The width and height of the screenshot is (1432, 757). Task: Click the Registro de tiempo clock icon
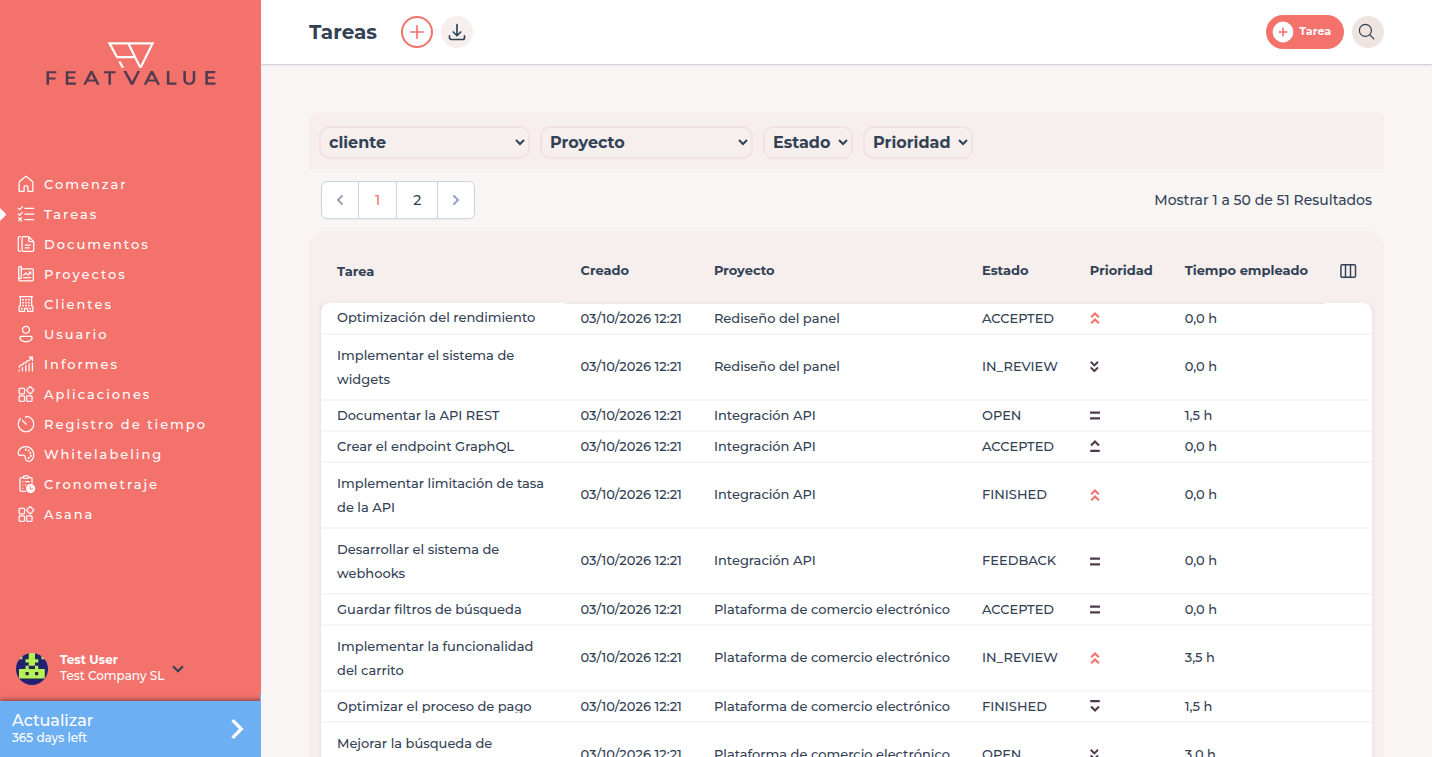26,424
